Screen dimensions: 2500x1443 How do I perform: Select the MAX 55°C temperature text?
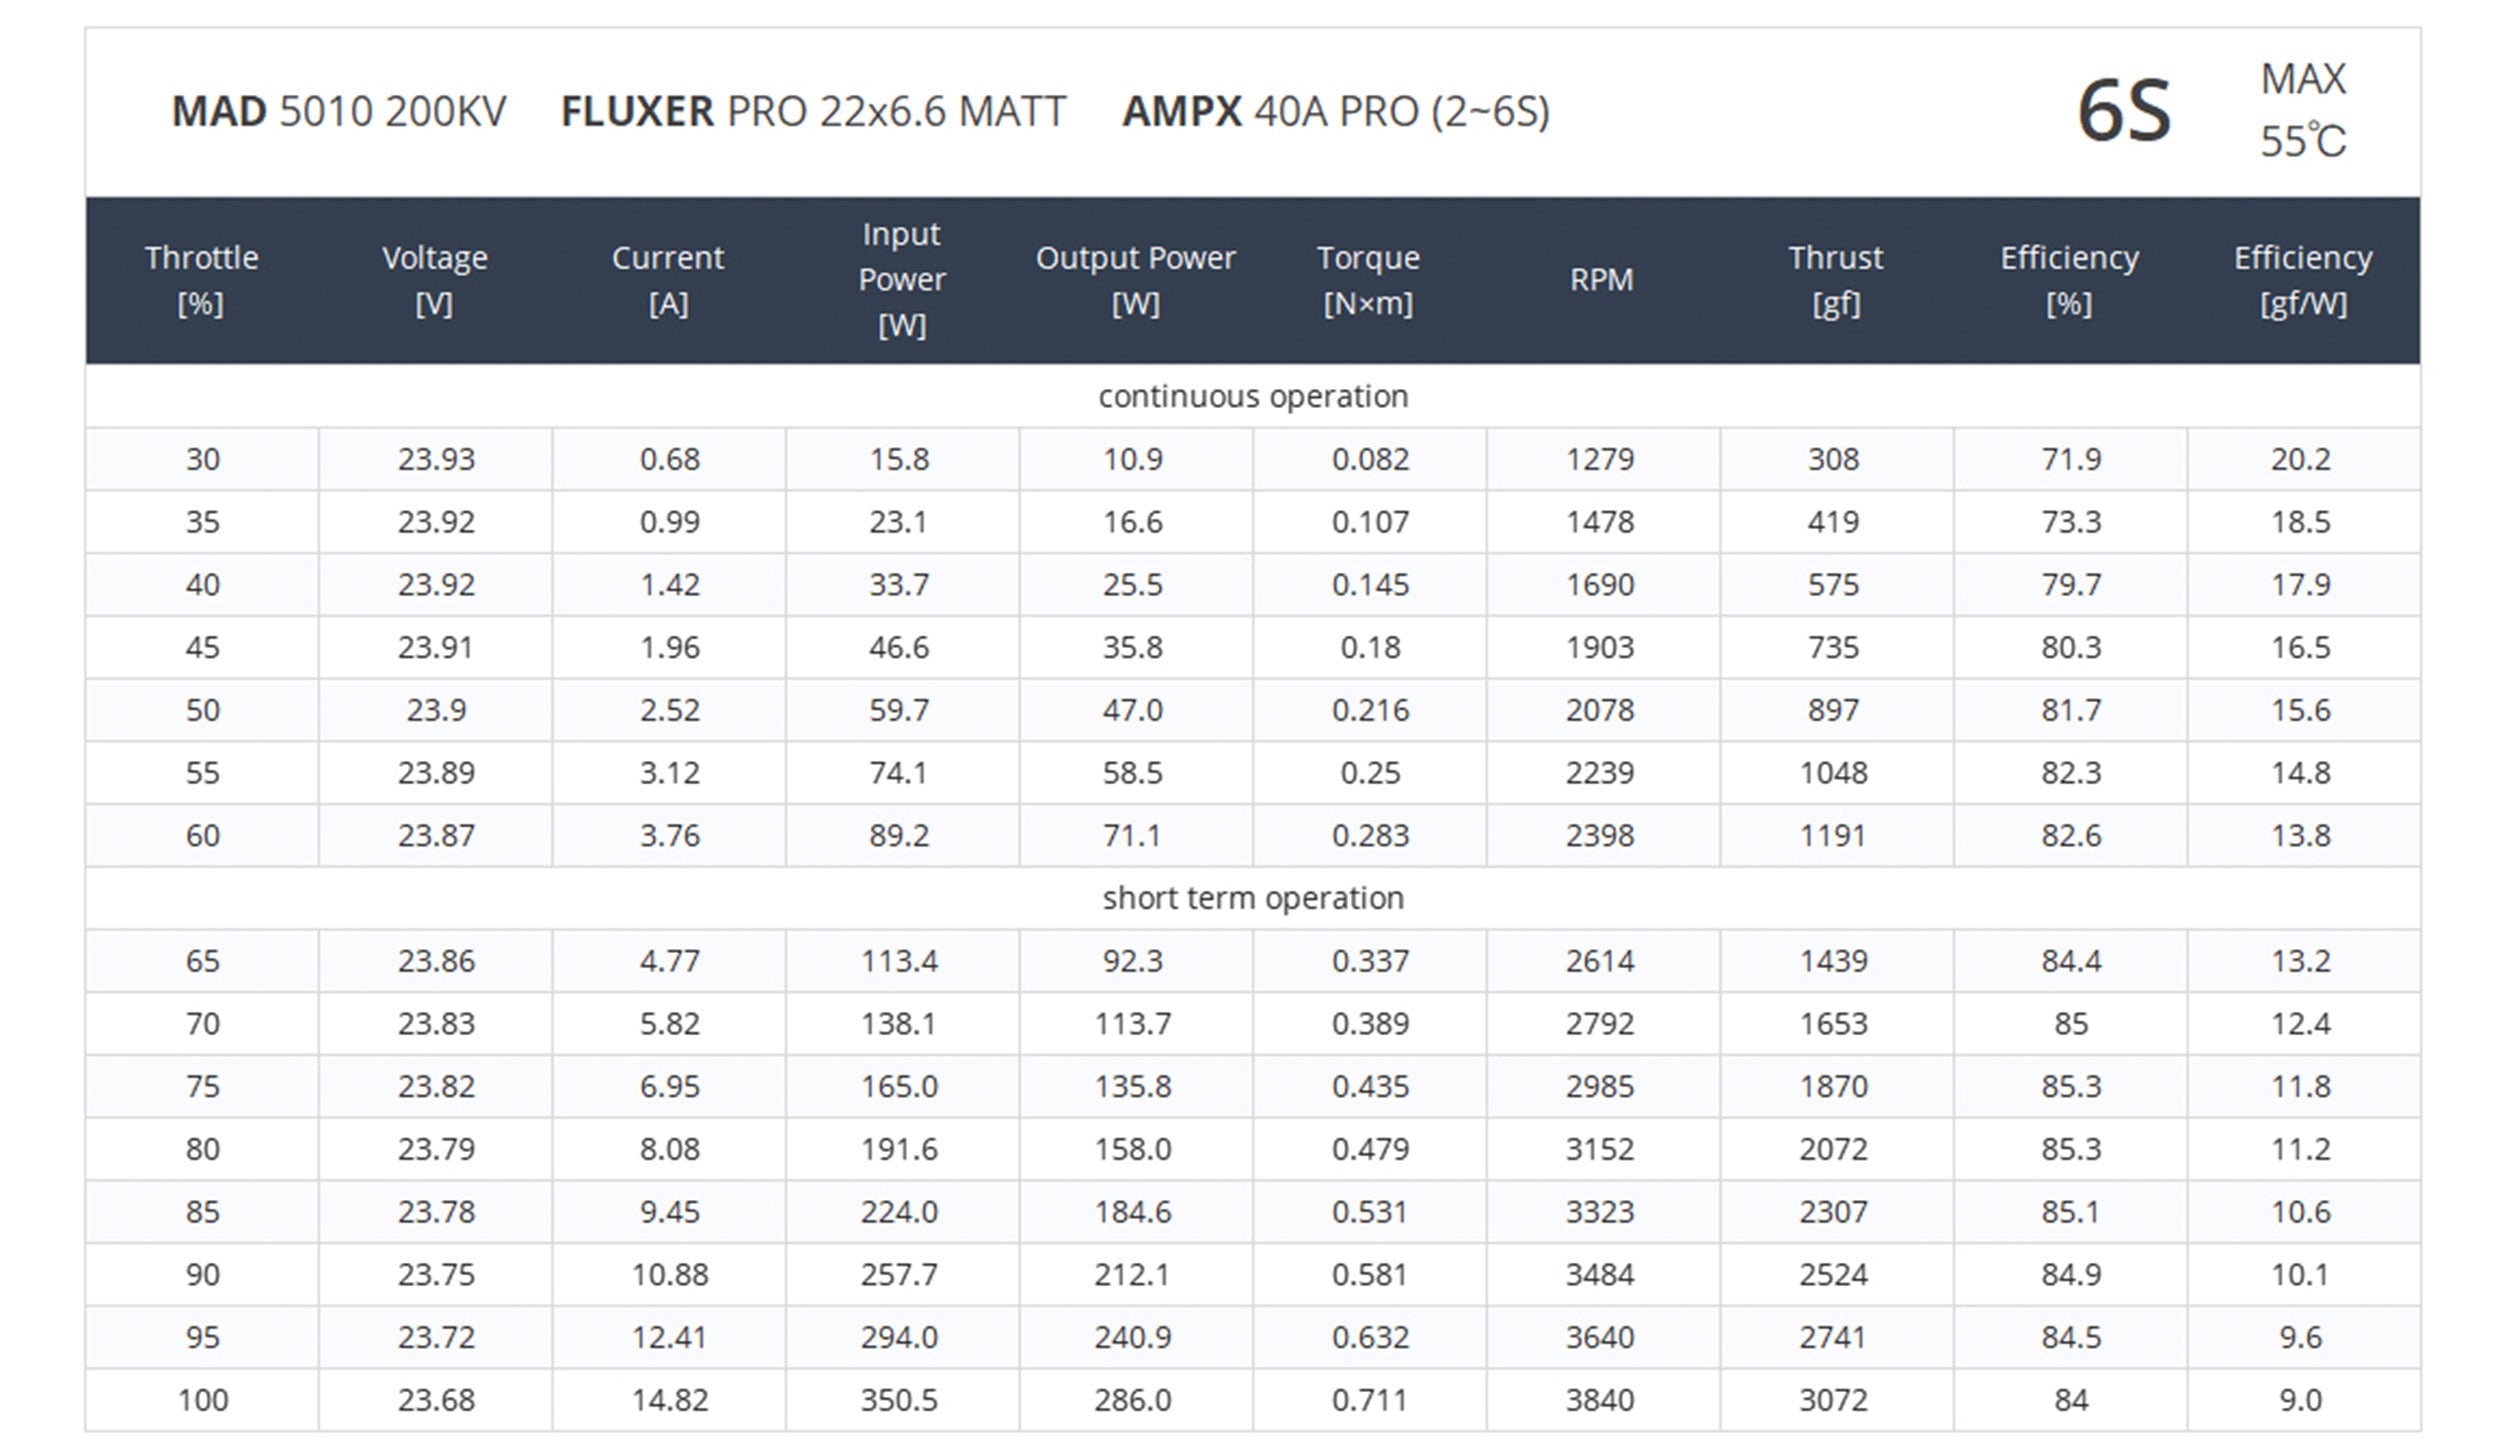2302,110
